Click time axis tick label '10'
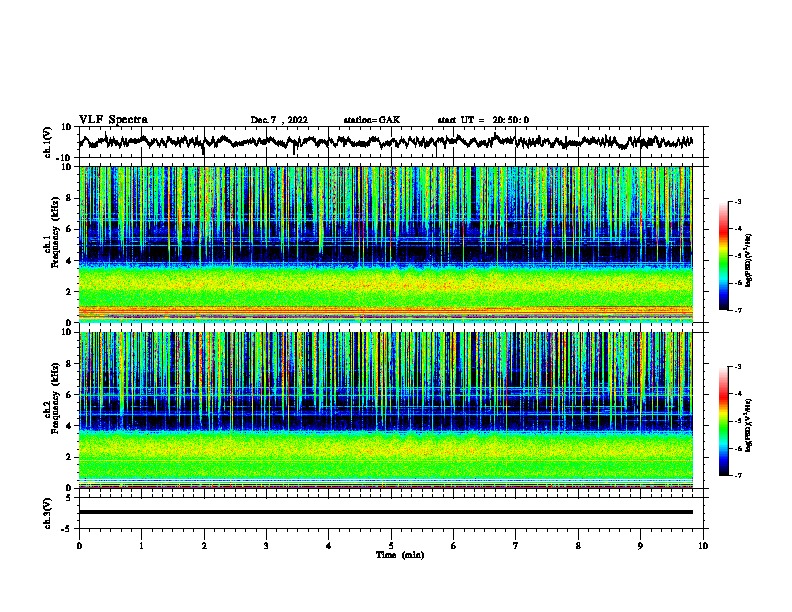The height and width of the screenshot is (612, 792). 703,545
